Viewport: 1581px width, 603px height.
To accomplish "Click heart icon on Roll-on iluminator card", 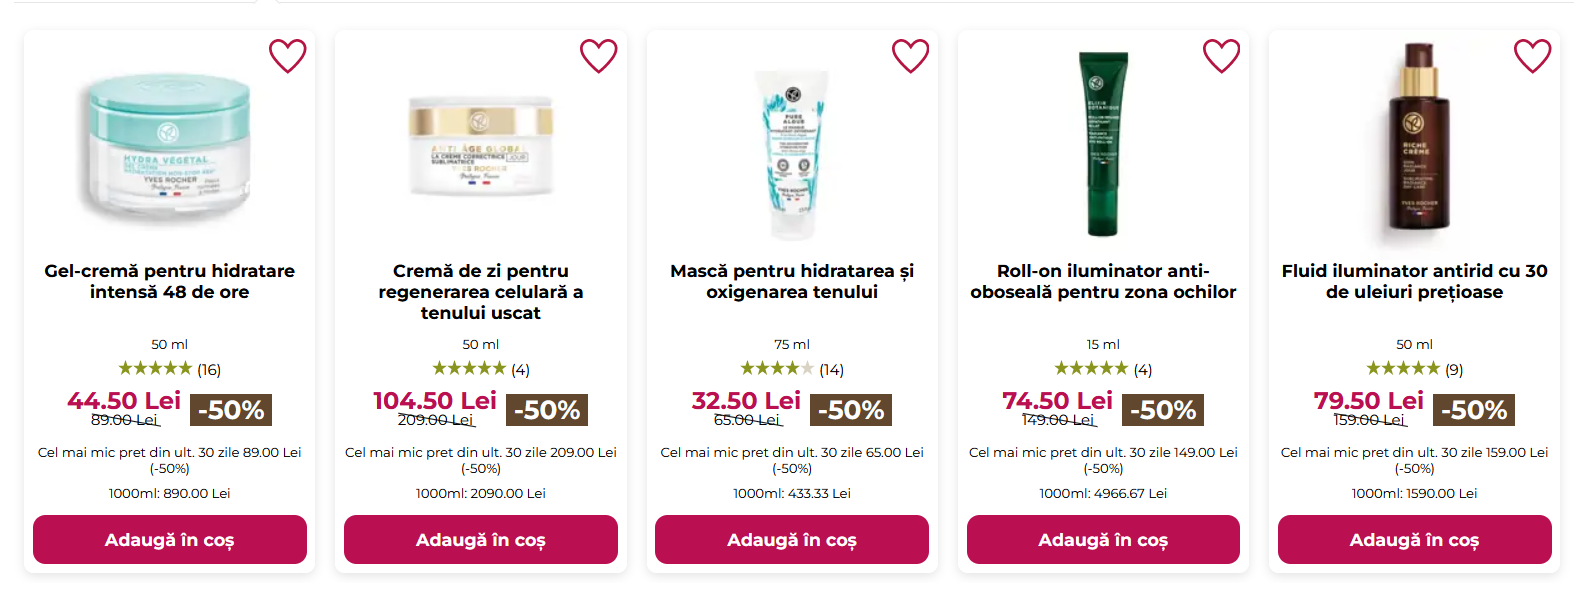I will click(1221, 56).
